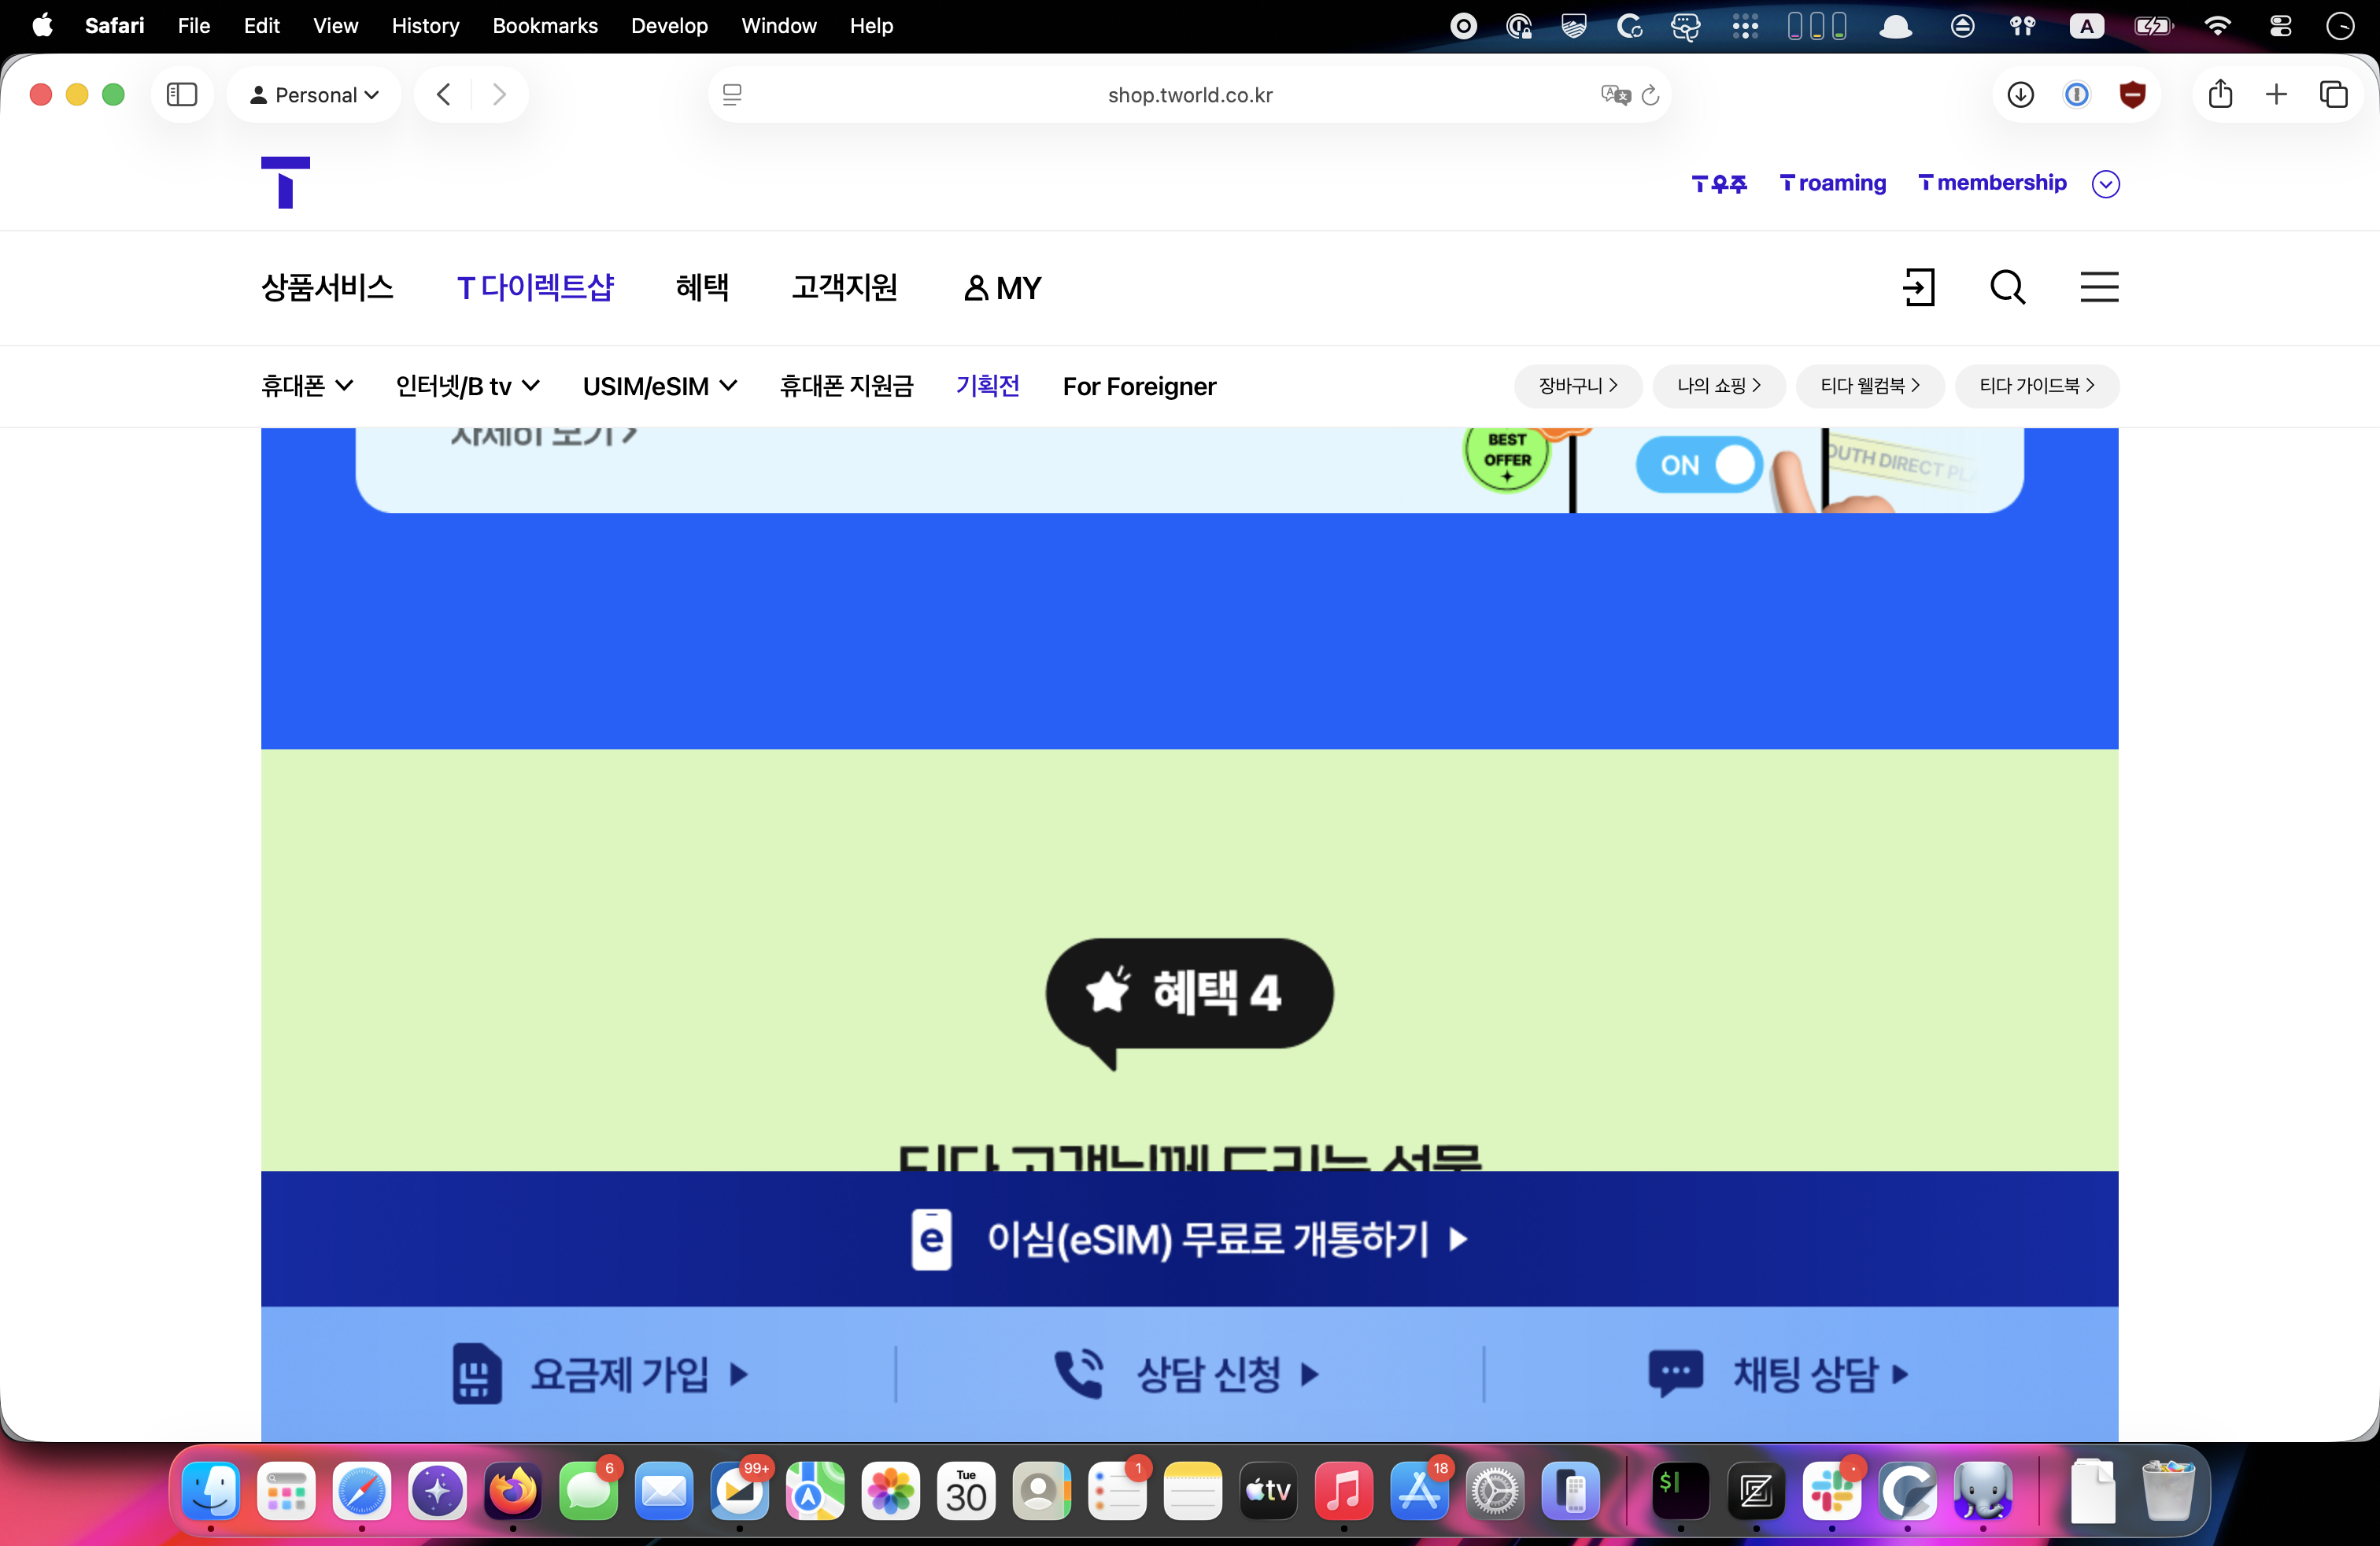Click Safari's sidebar toggle icon
Image resolution: width=2380 pixels, height=1546 pixels.
pos(181,95)
